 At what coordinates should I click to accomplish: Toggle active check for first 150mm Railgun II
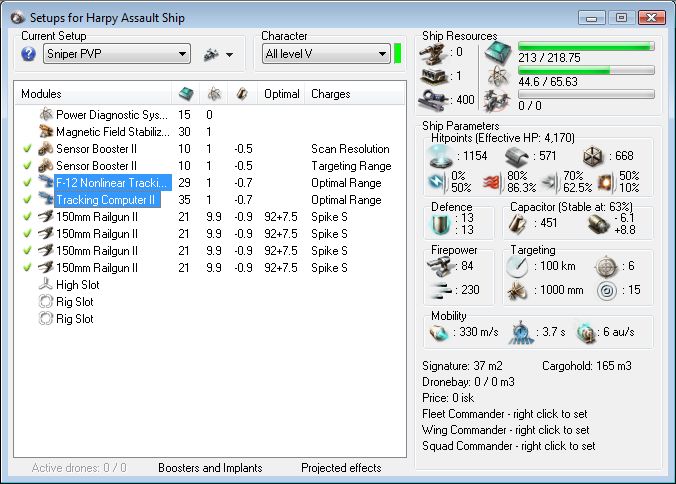coord(27,216)
